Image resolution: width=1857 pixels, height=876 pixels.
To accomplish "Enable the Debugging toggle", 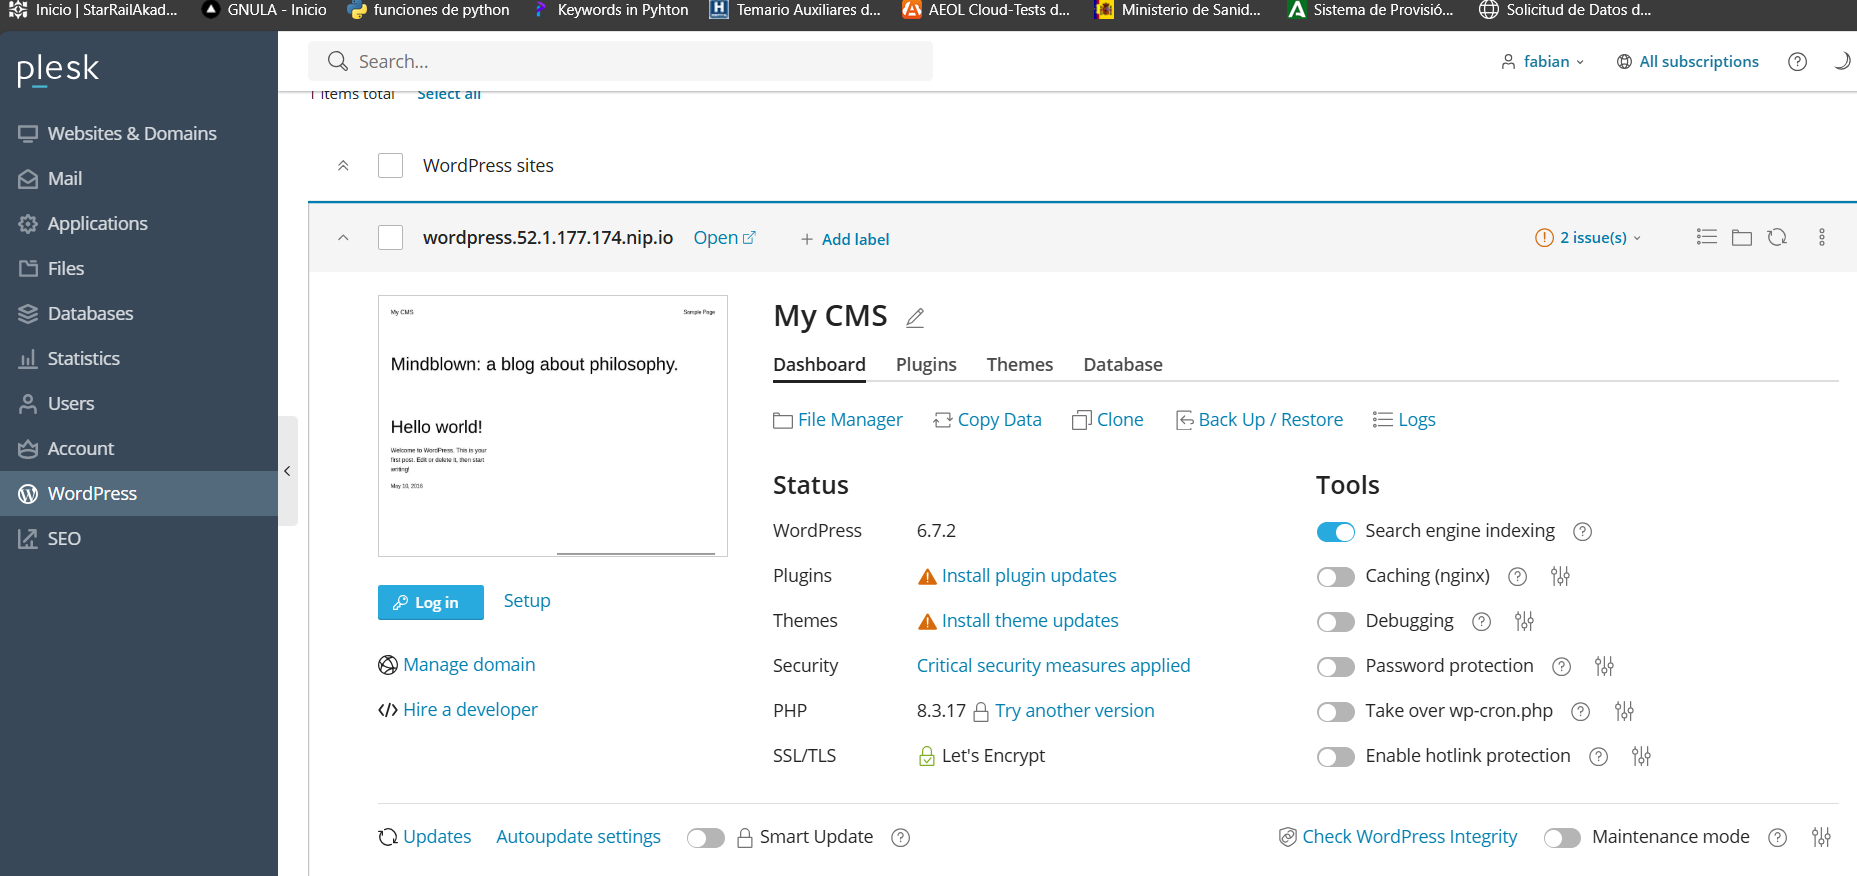I will click(1335, 622).
